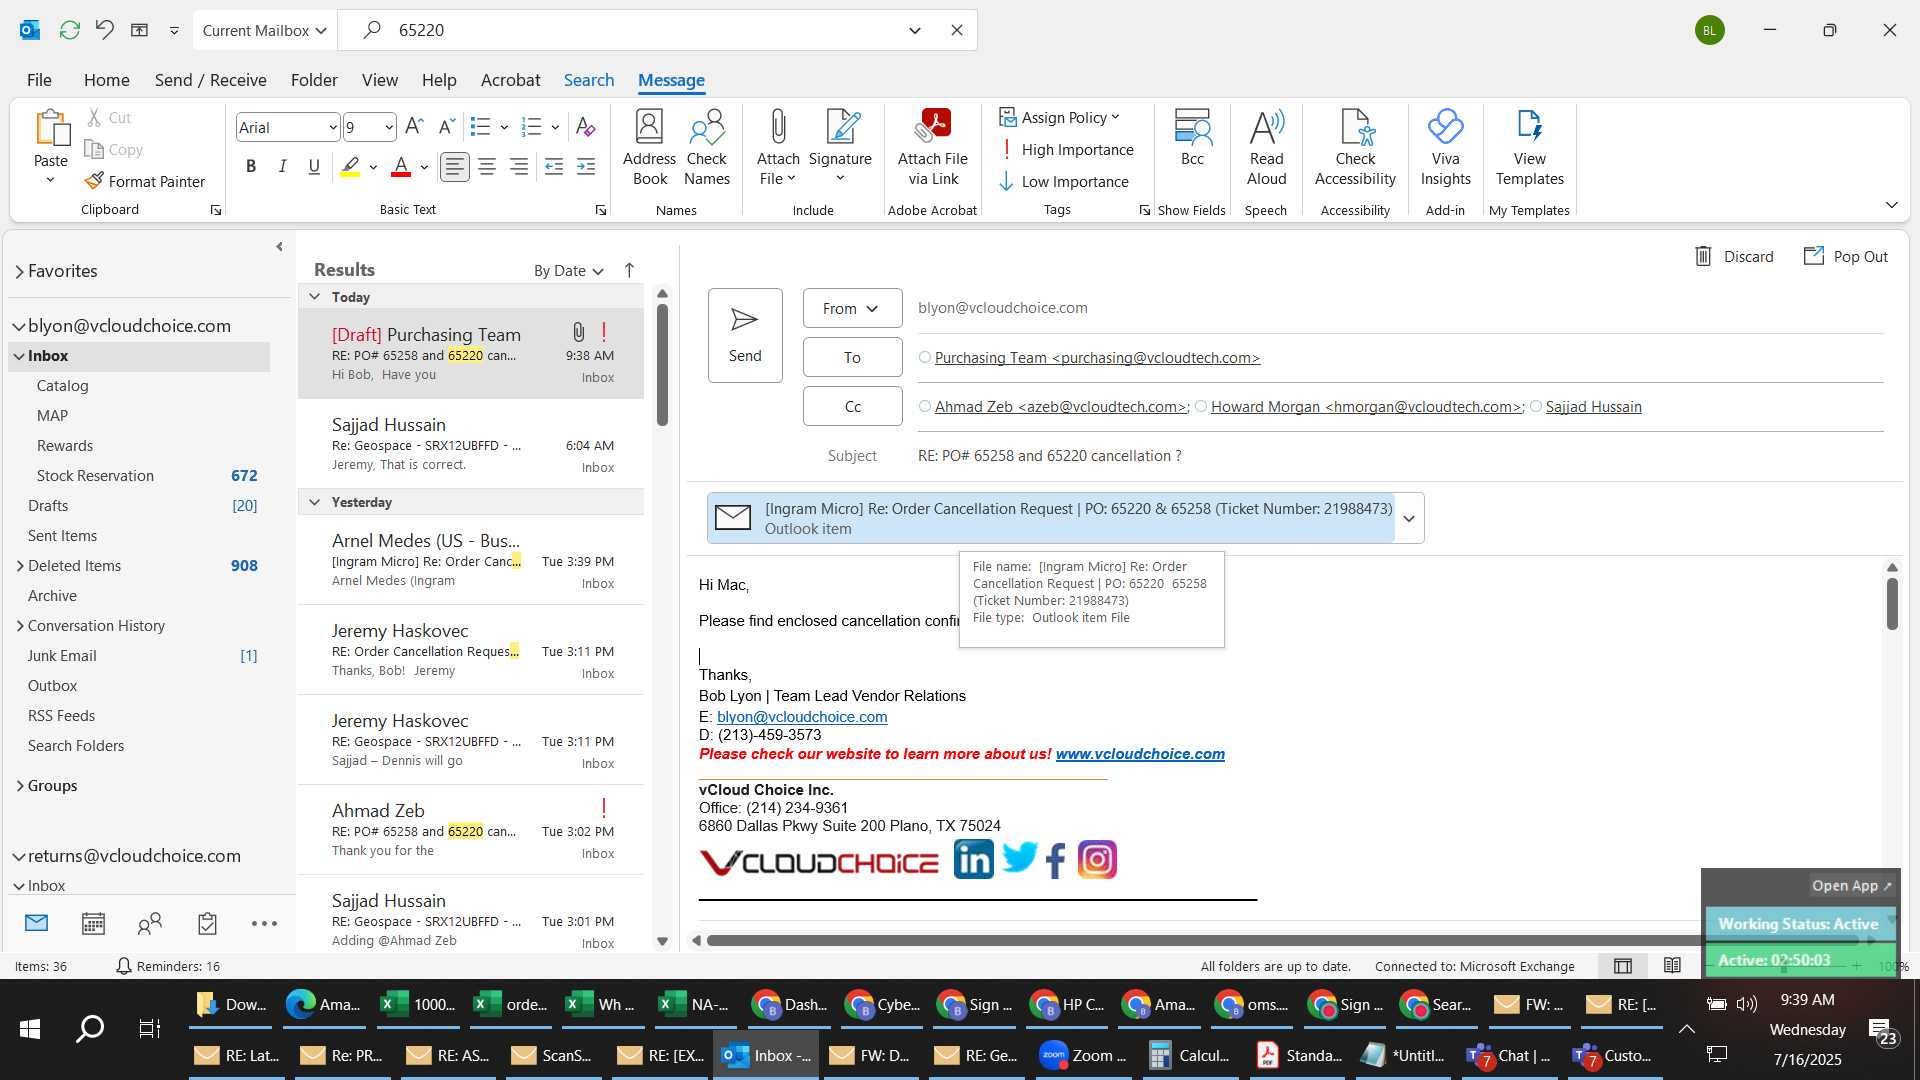Screen dimensions: 1920x1080
Task: Click the numbered list icon
Action: click(x=532, y=127)
